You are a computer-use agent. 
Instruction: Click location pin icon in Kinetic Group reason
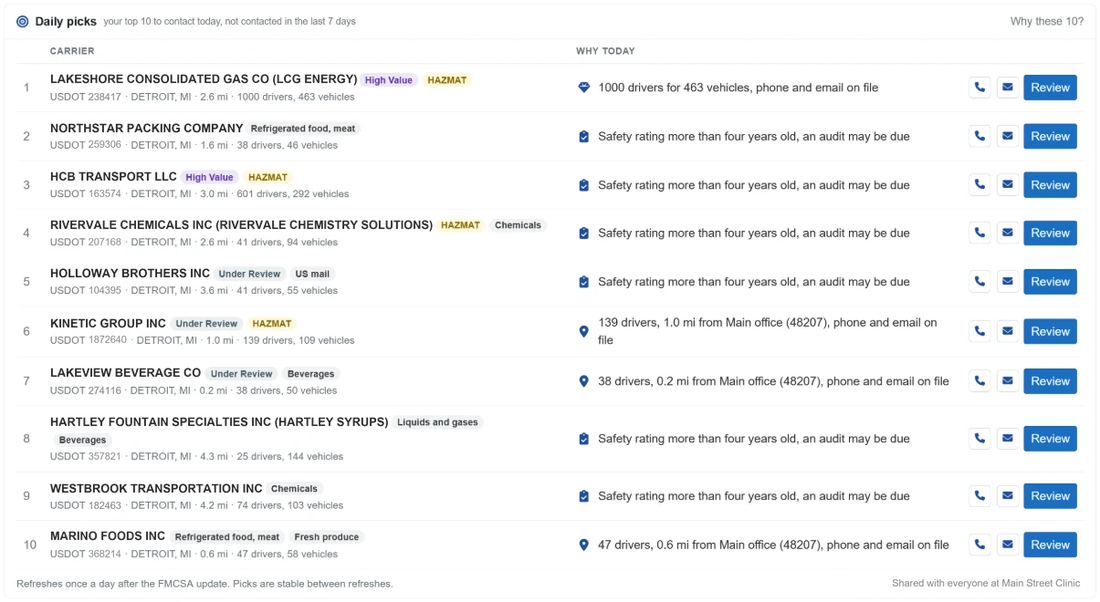pyautogui.click(x=584, y=331)
